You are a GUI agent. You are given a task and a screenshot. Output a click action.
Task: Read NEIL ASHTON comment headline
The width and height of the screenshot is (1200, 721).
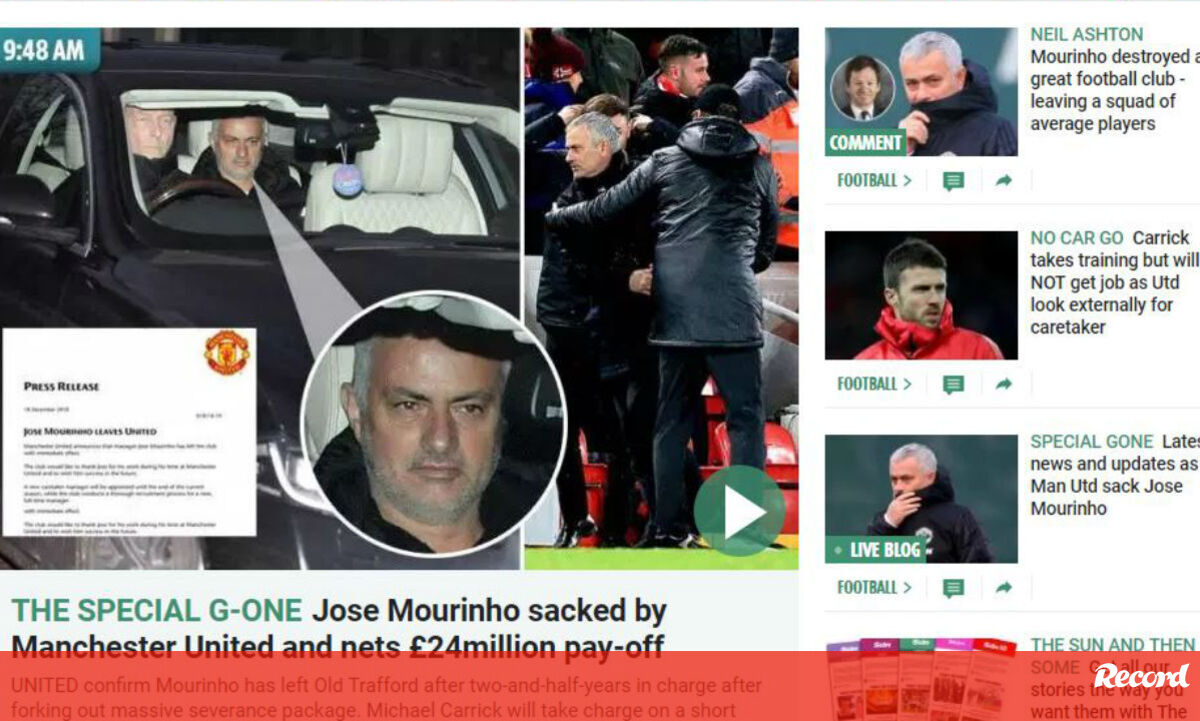1114,79
